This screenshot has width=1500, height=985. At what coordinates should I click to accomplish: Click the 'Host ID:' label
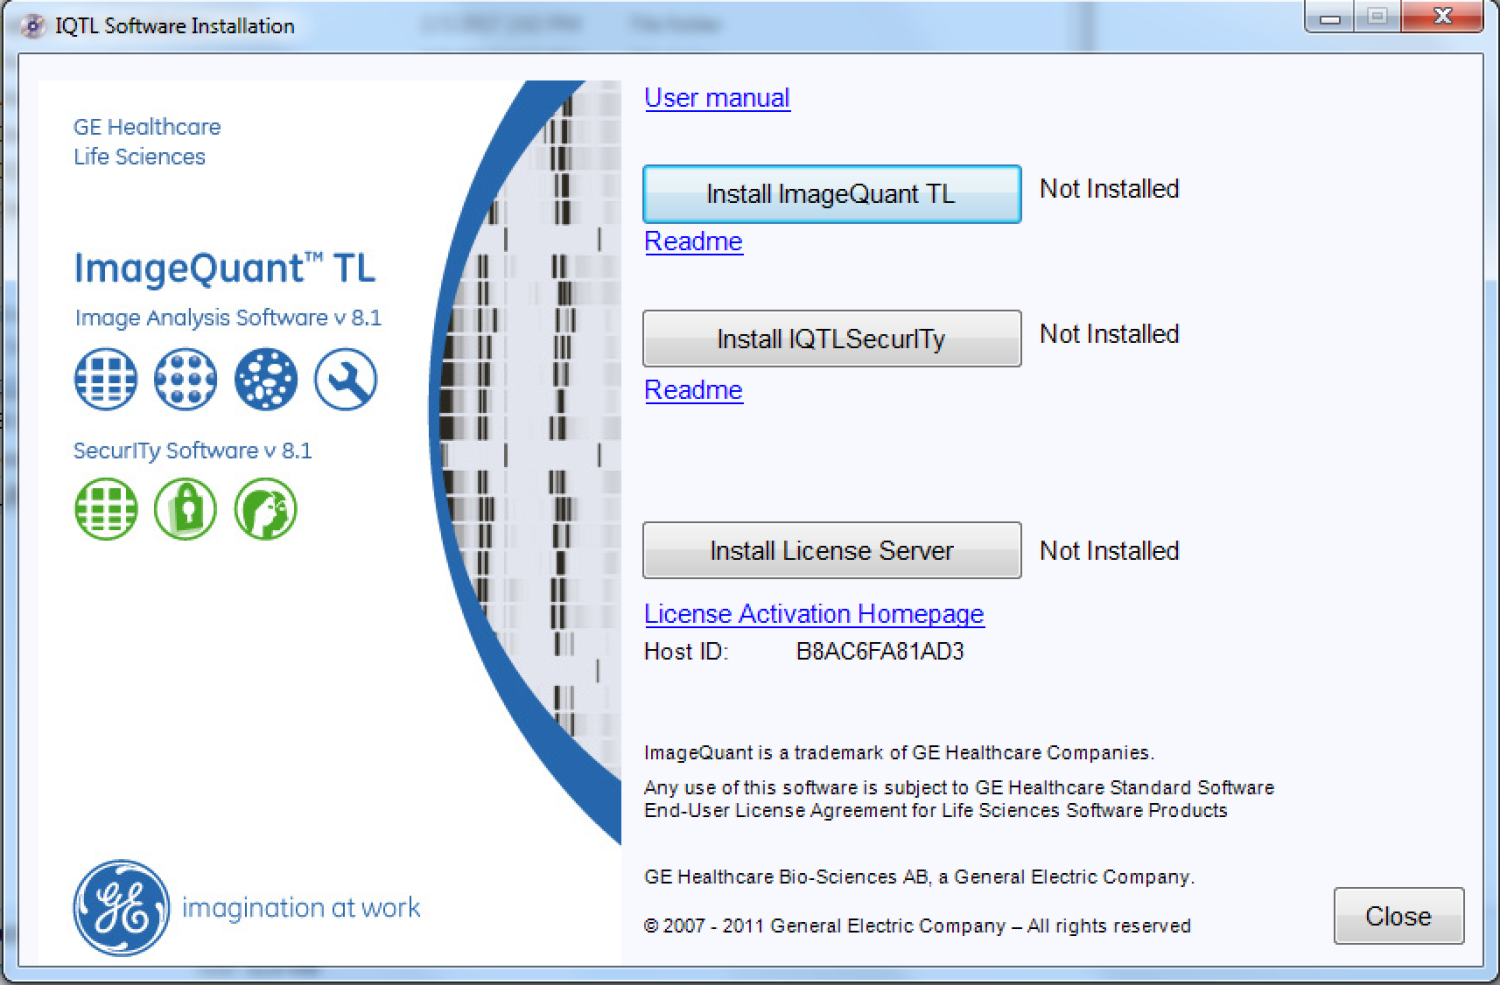click(686, 652)
